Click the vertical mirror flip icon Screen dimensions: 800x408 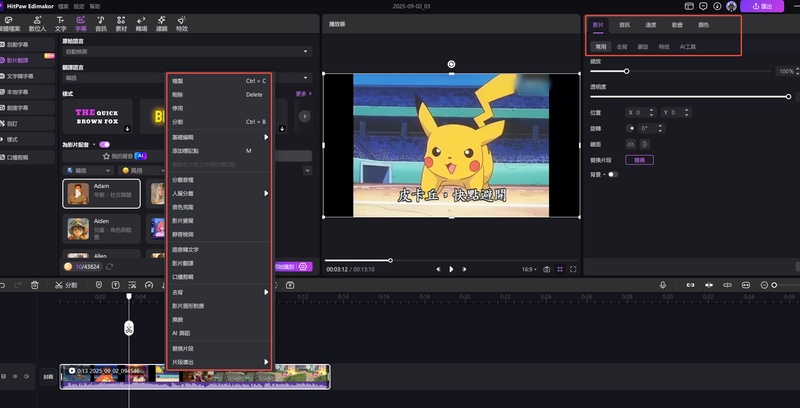(645, 144)
